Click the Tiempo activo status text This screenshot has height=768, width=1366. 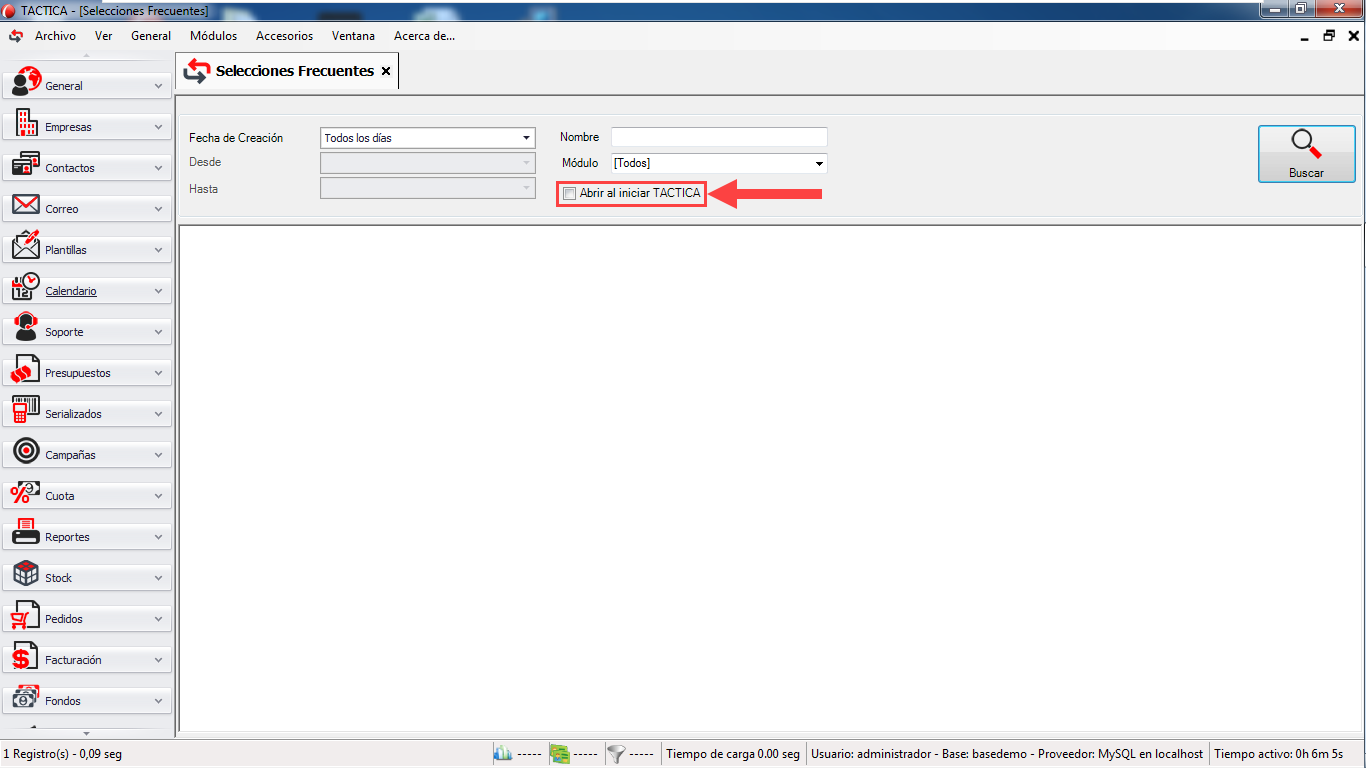click(x=1279, y=754)
